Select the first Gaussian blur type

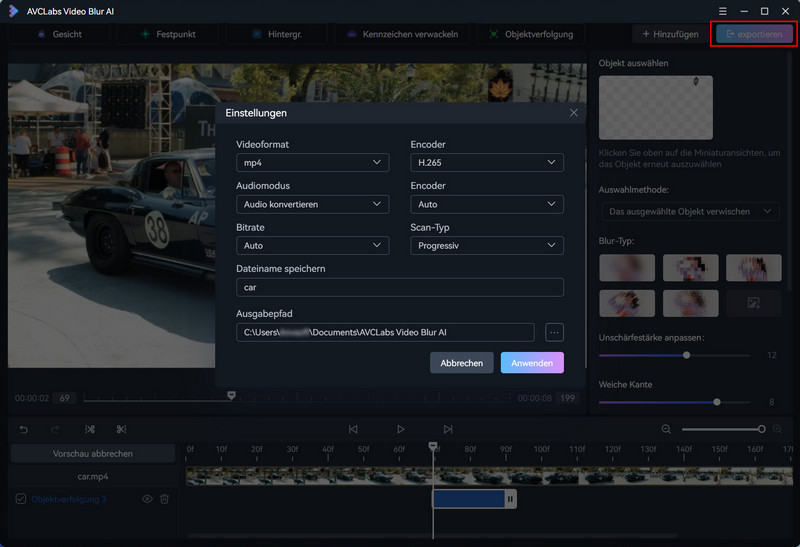627,267
